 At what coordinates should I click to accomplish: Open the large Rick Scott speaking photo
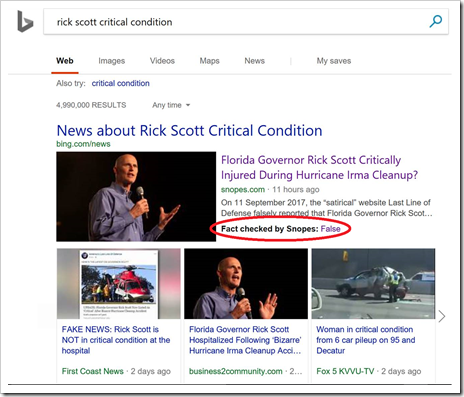point(136,196)
